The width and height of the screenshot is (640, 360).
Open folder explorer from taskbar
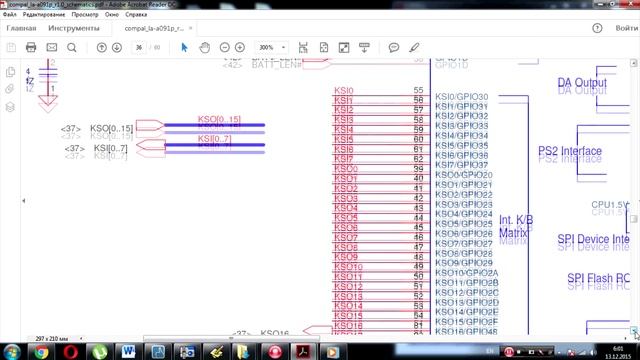click(244, 351)
